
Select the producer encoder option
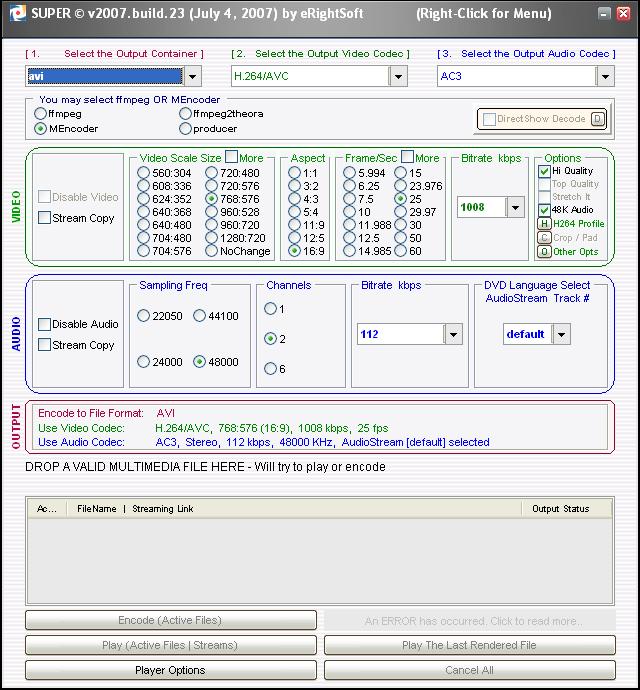tap(185, 128)
